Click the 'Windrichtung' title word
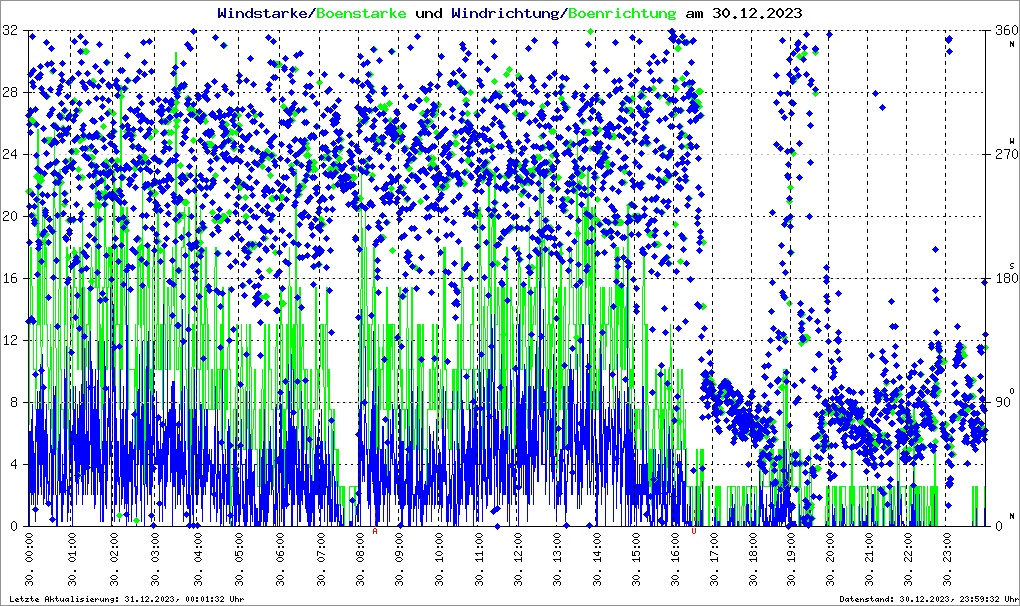 pos(505,13)
